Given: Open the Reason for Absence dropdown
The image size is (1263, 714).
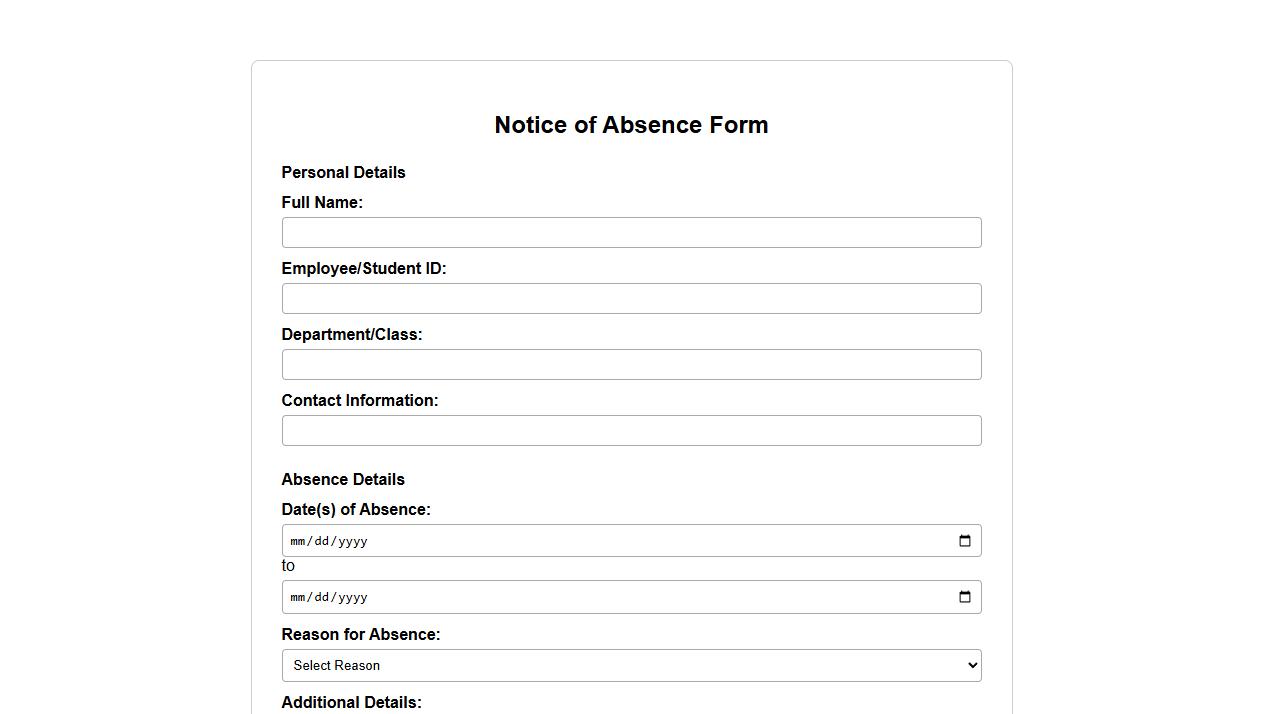Looking at the screenshot, I should (631, 665).
